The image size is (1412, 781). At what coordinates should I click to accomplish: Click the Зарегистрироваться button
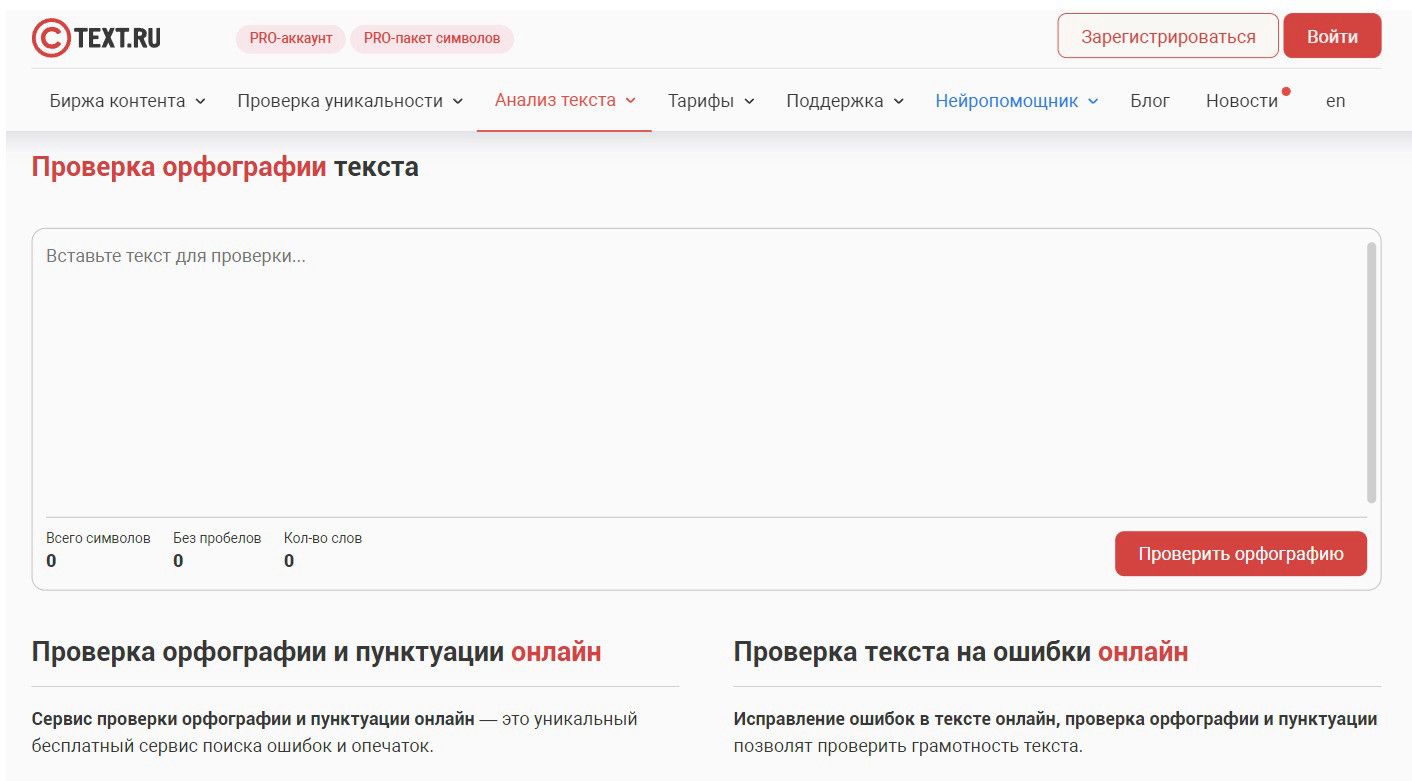click(x=1168, y=36)
